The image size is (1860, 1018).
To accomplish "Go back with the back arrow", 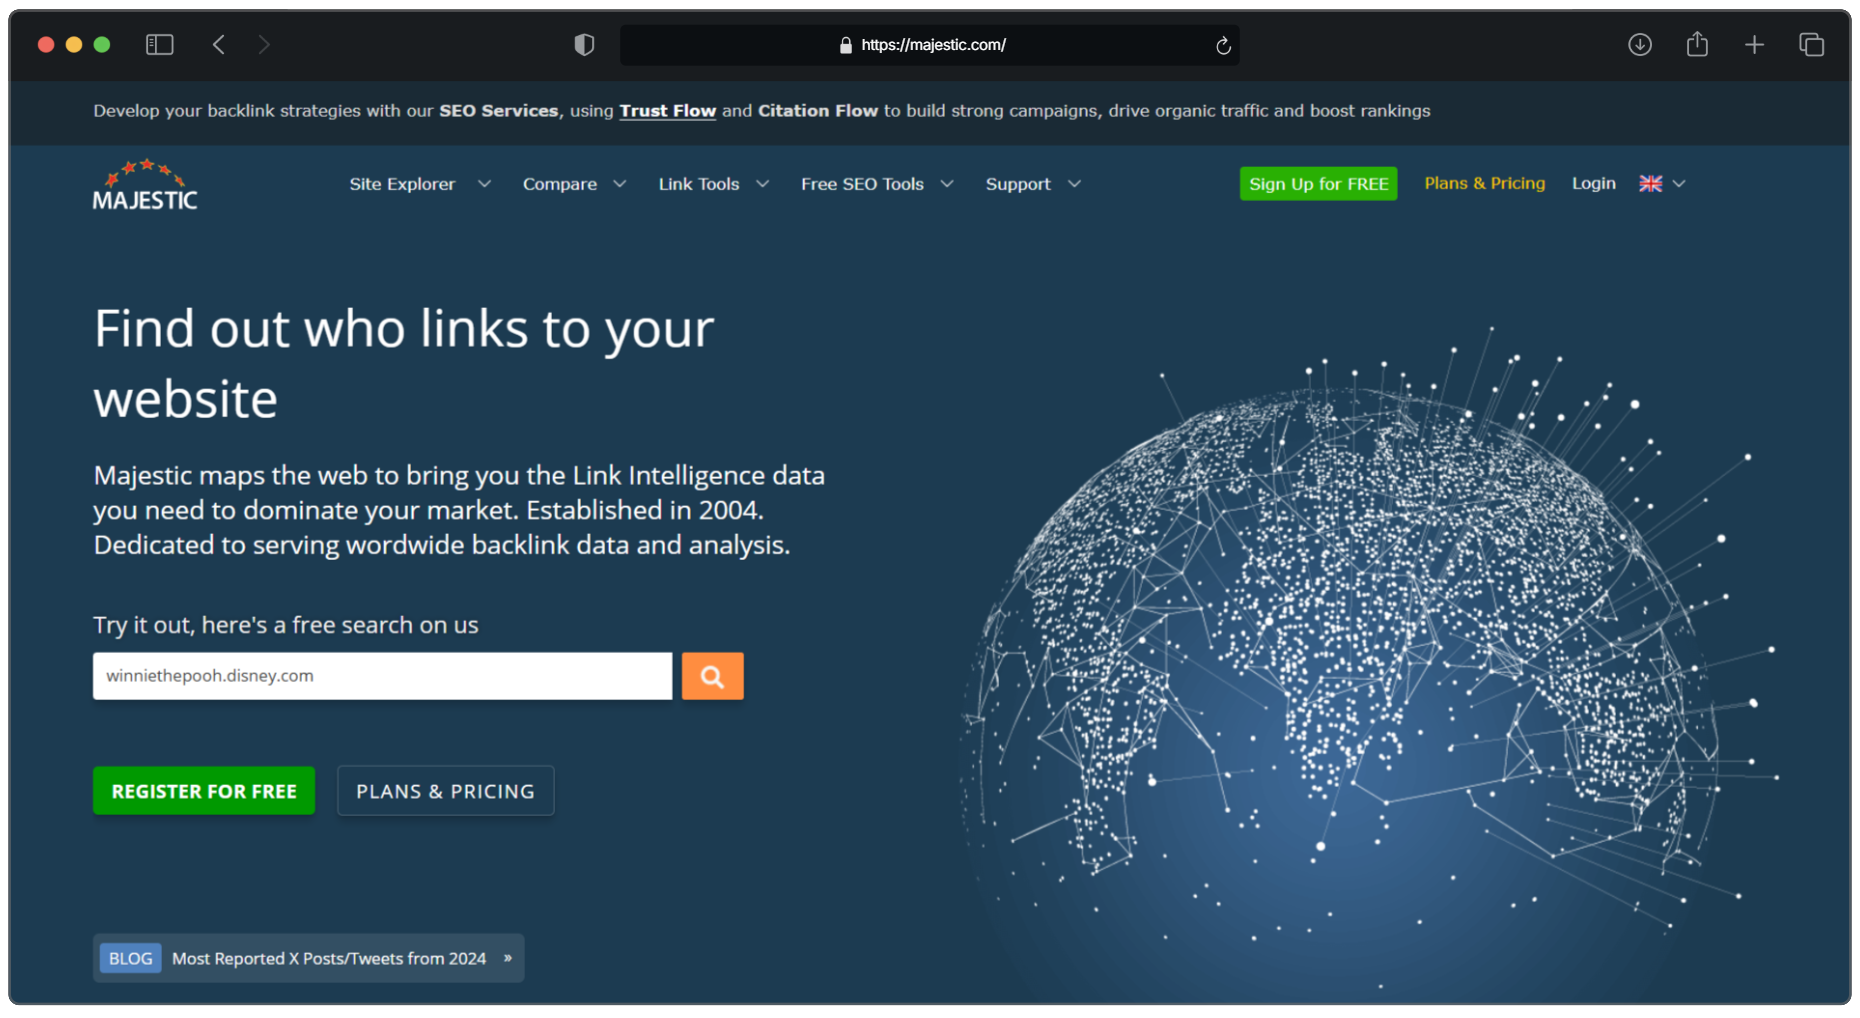I will click(218, 45).
